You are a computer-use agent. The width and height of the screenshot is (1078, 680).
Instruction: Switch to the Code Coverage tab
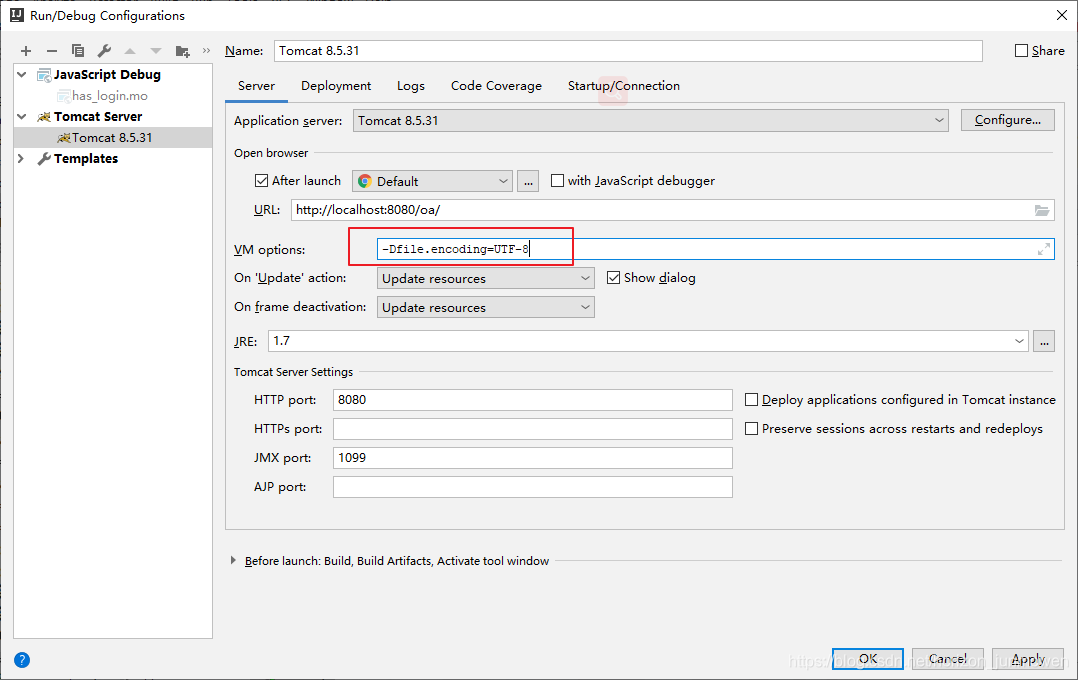coord(496,86)
